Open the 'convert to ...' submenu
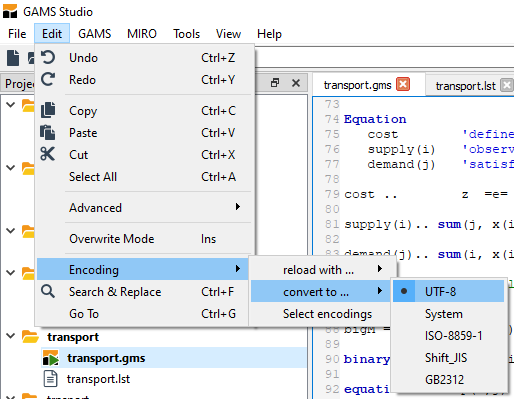The width and height of the screenshot is (514, 399). (x=320, y=292)
